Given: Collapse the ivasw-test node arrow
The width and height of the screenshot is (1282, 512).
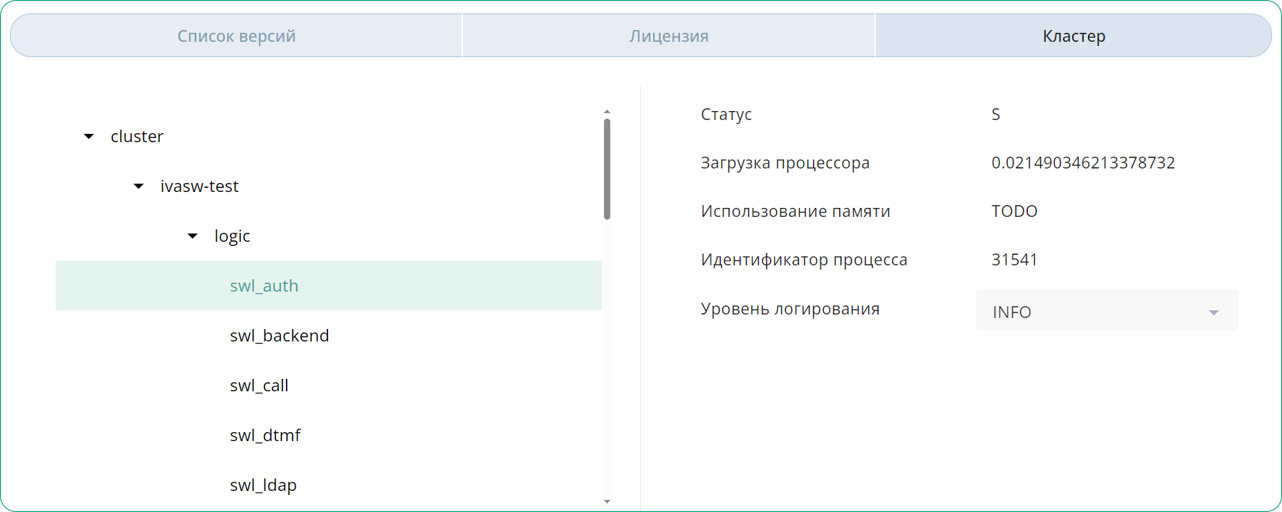Looking at the screenshot, I should tap(139, 186).
